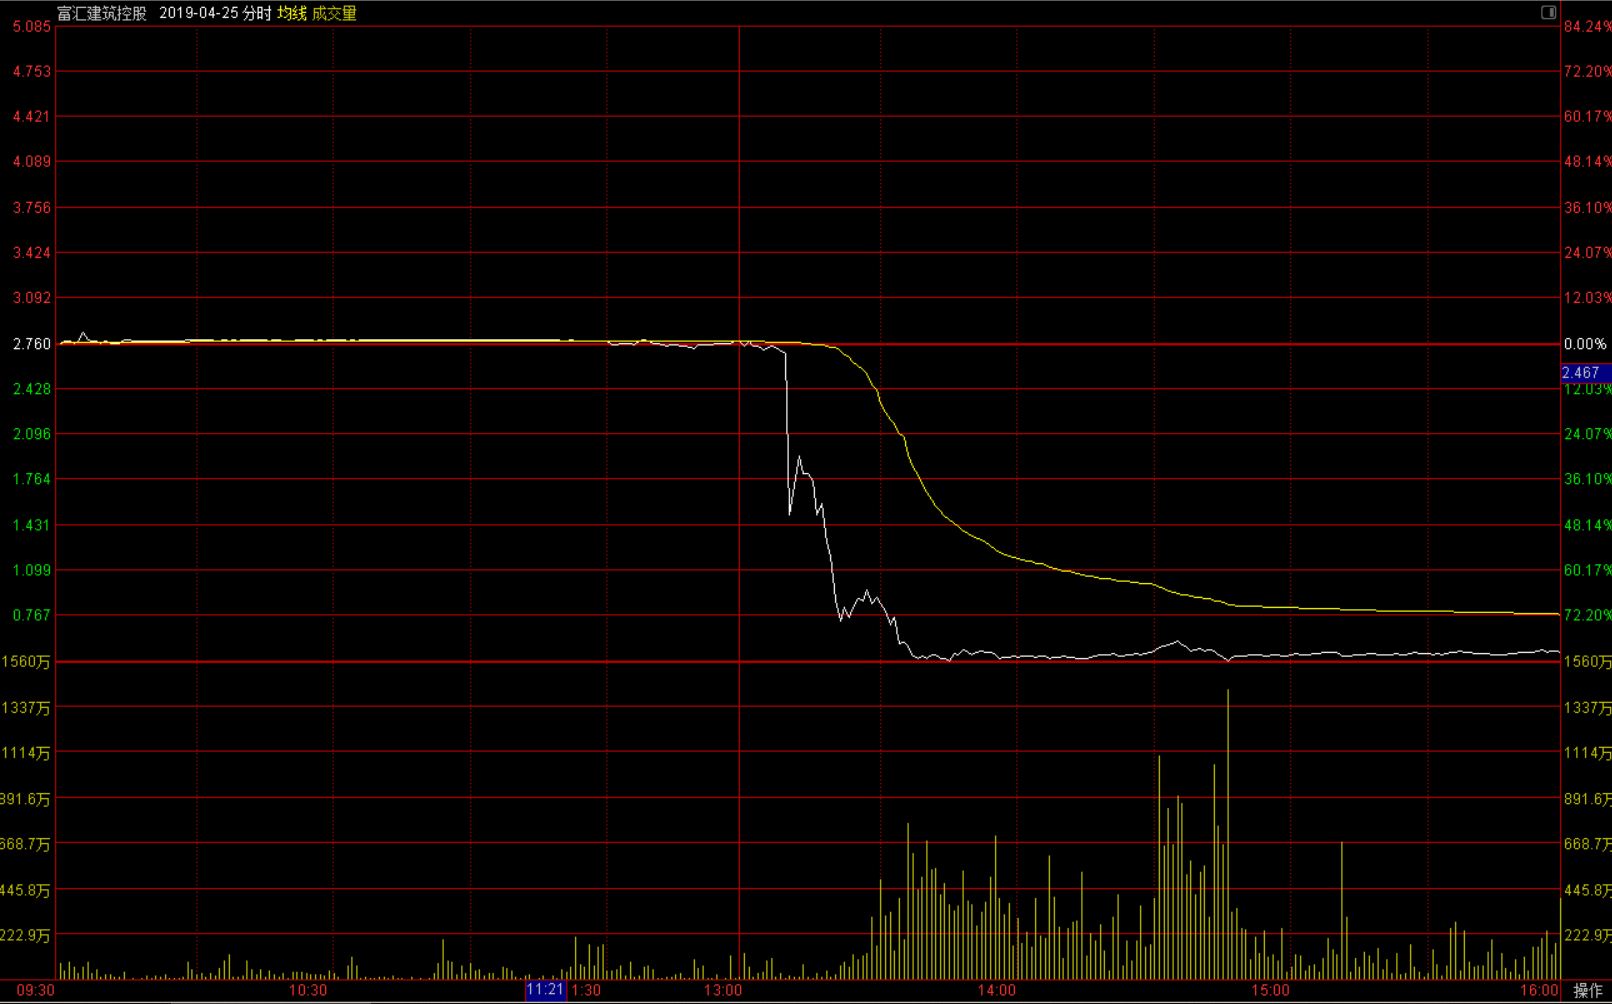Toggle the side panel icon at top right
This screenshot has height=1004, width=1612.
coord(1548,12)
